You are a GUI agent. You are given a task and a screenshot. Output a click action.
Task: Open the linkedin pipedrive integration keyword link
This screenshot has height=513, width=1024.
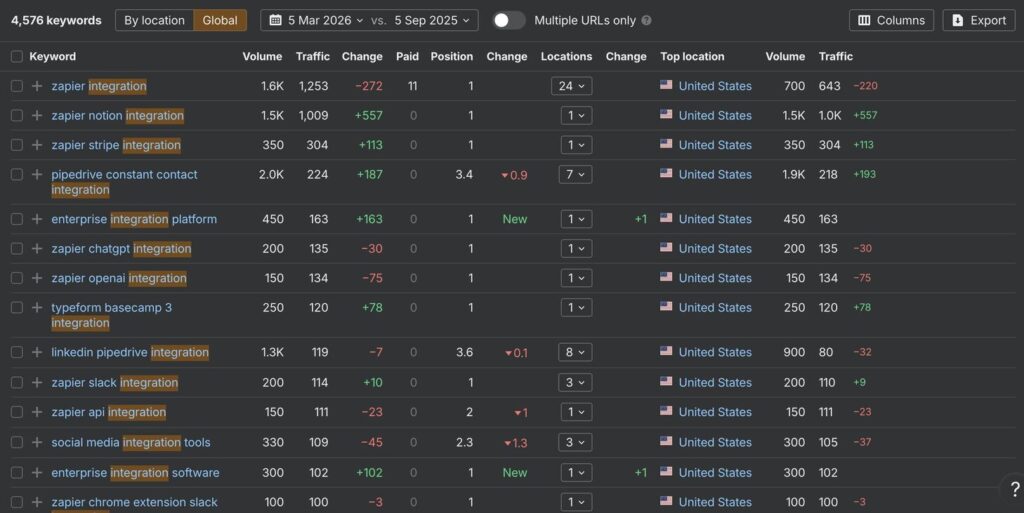pos(130,352)
